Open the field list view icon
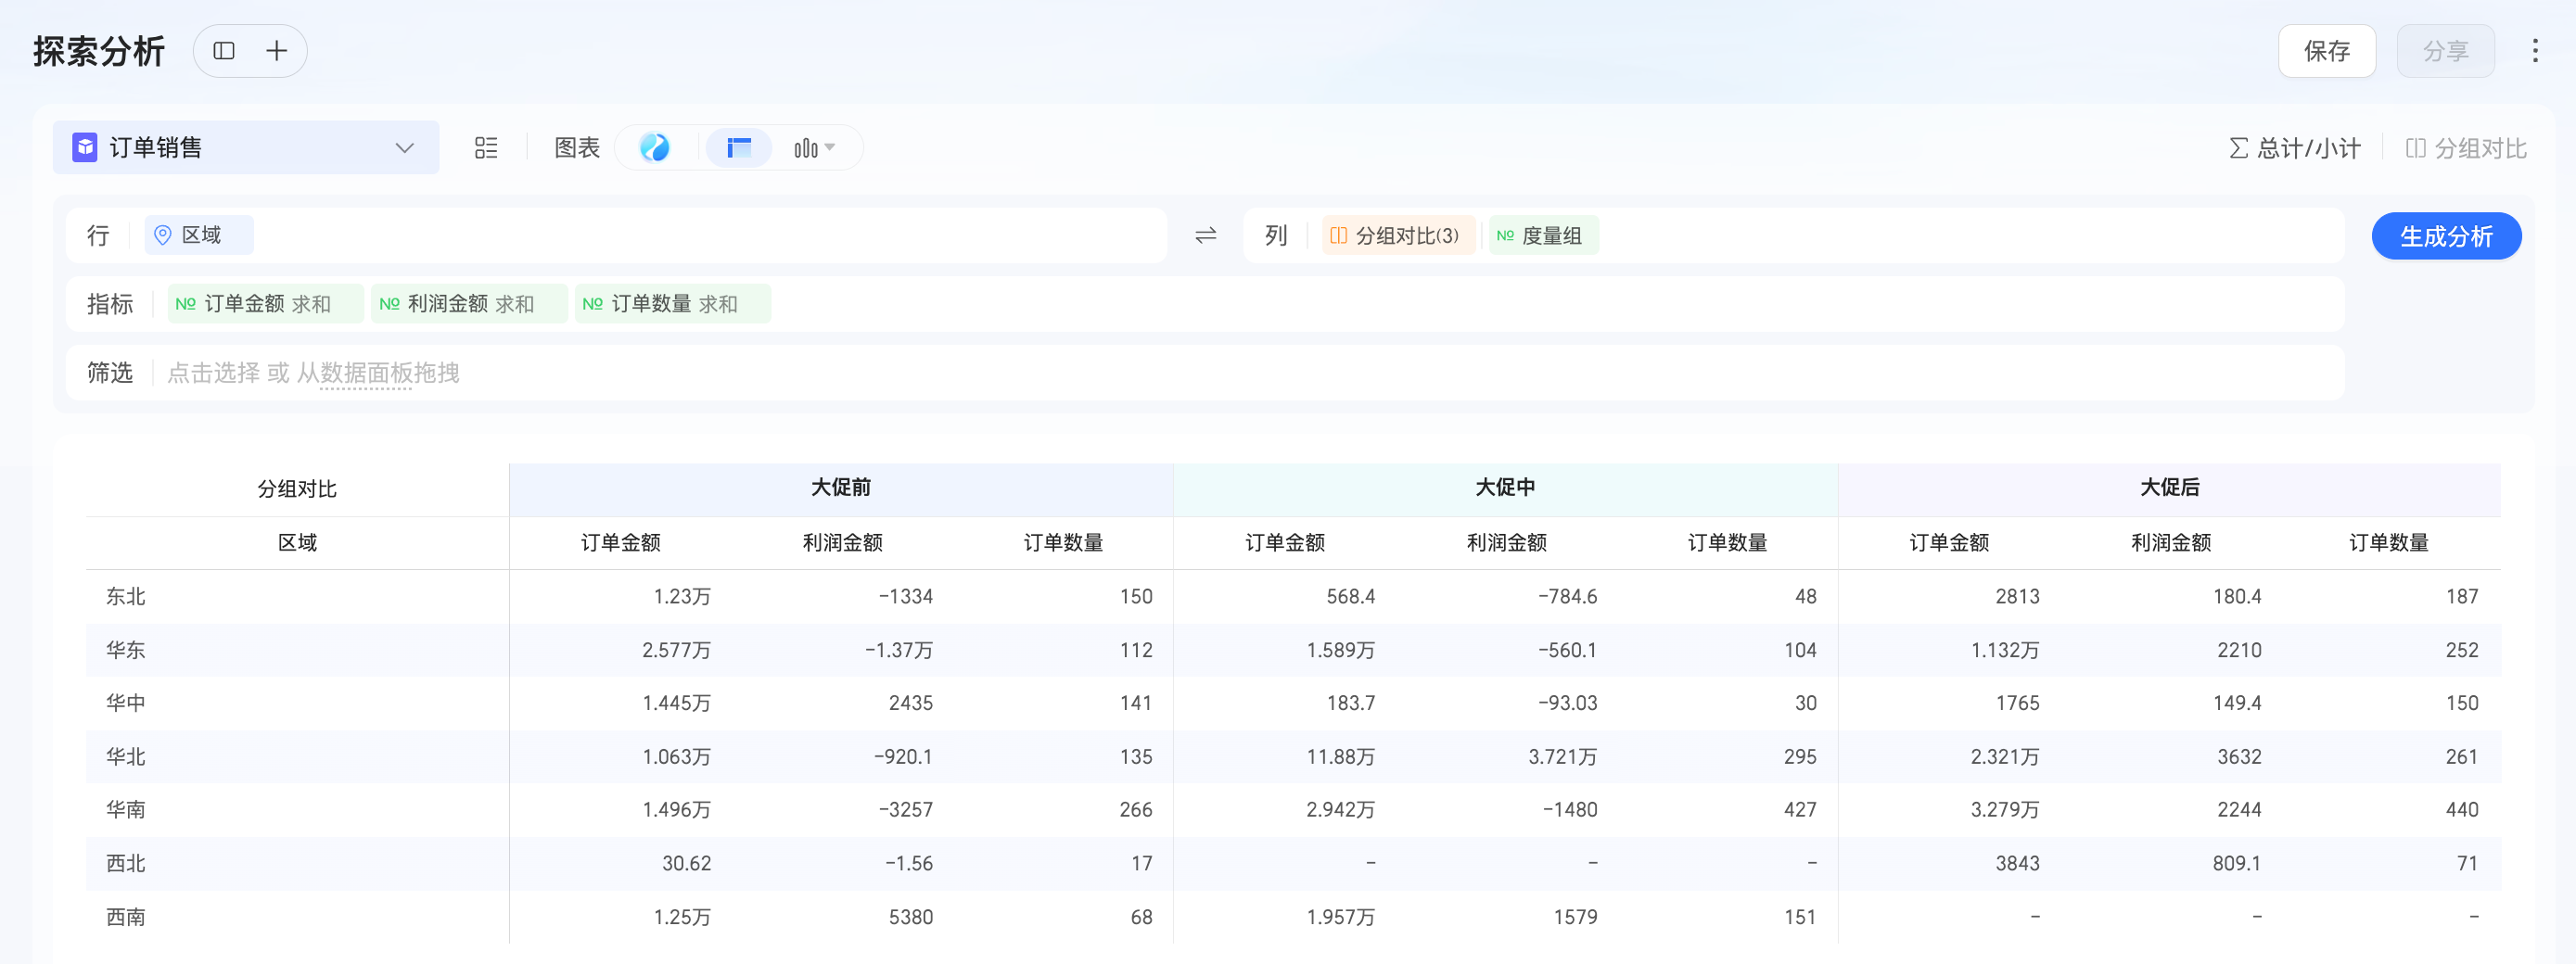The image size is (2576, 964). tap(486, 148)
